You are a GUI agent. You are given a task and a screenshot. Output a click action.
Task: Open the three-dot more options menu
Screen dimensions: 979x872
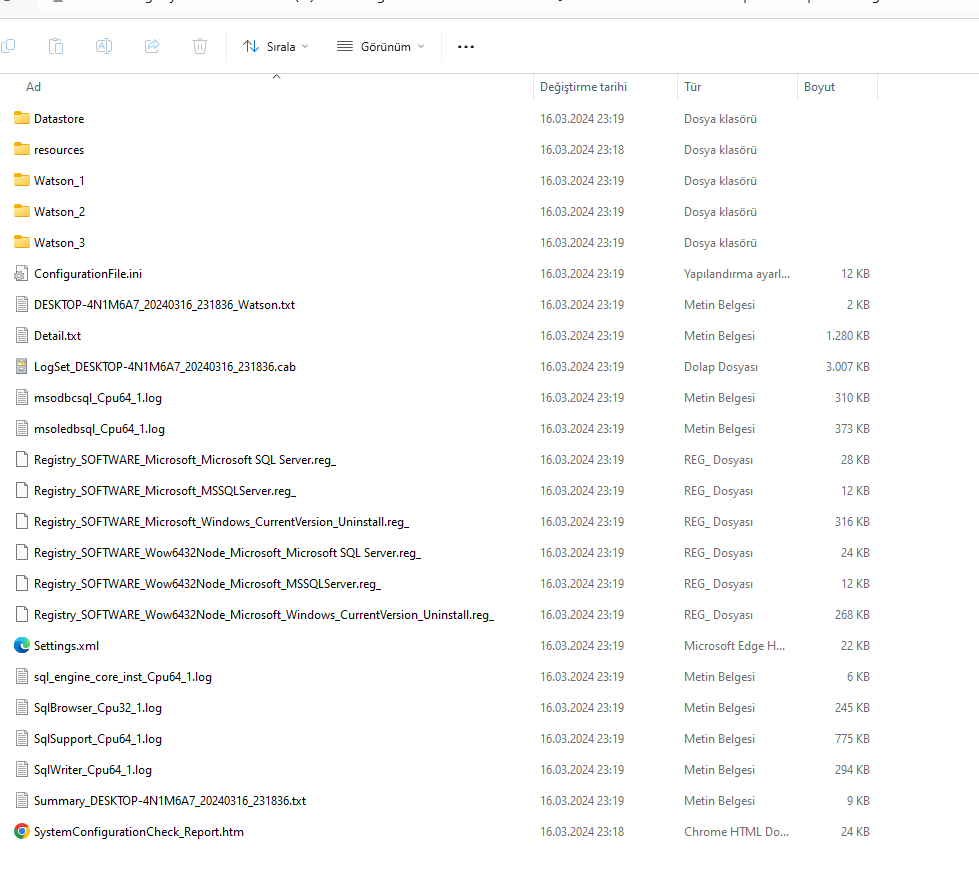pos(466,47)
